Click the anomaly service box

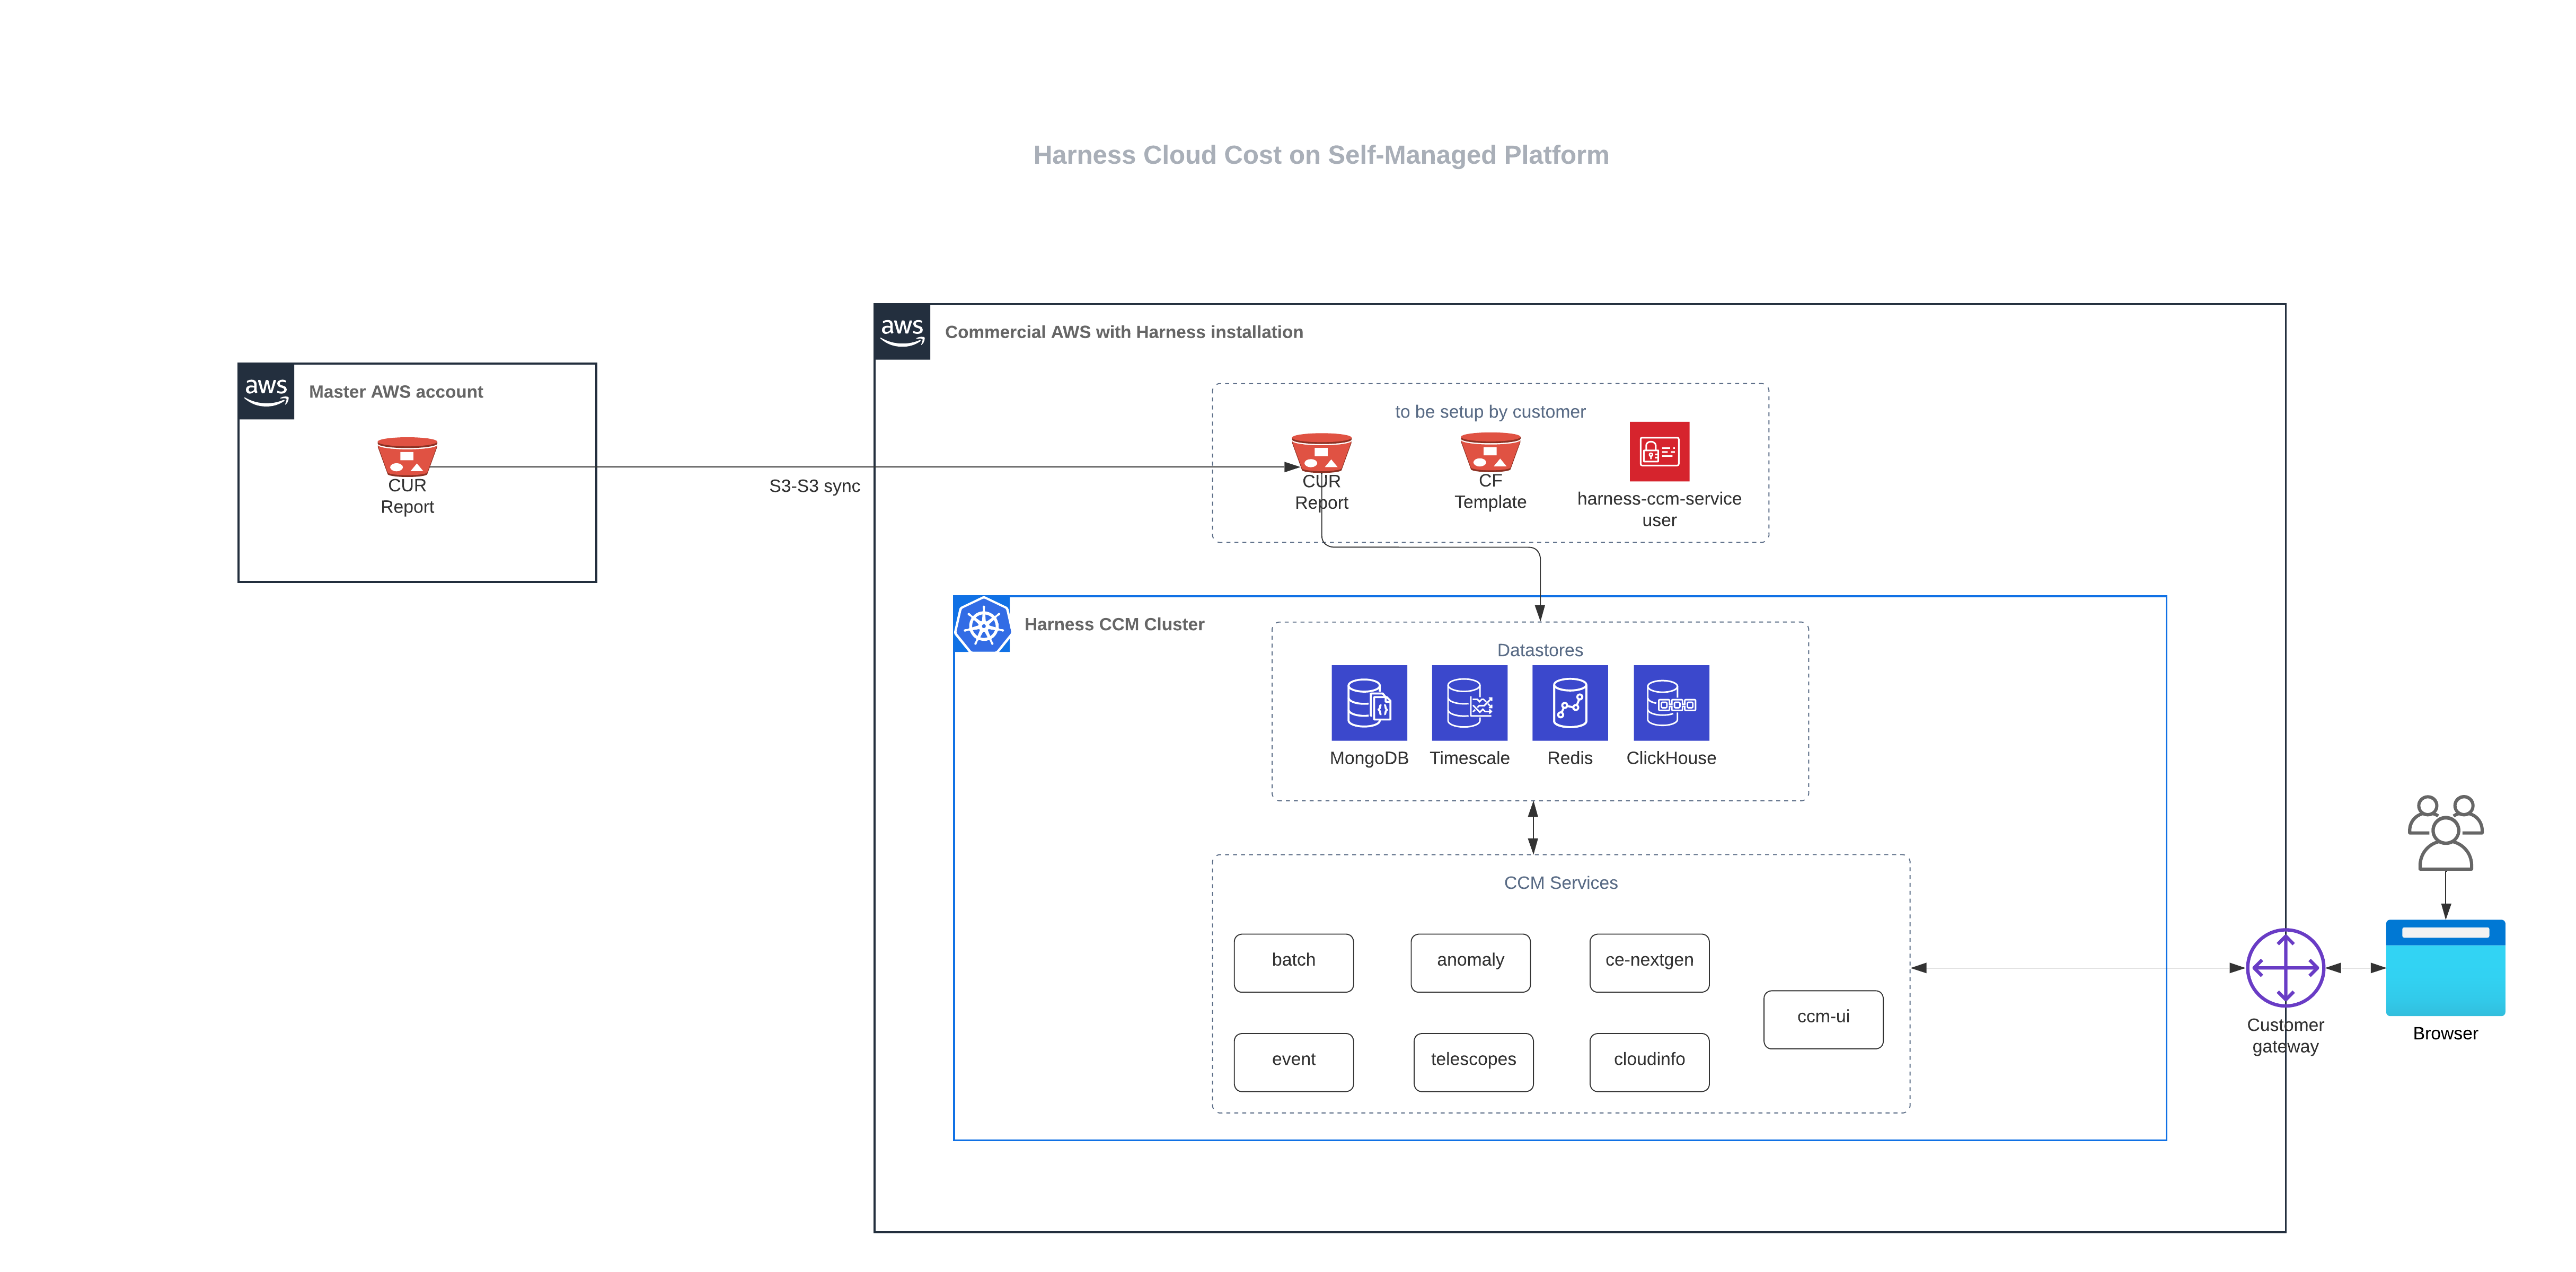click(x=1470, y=962)
